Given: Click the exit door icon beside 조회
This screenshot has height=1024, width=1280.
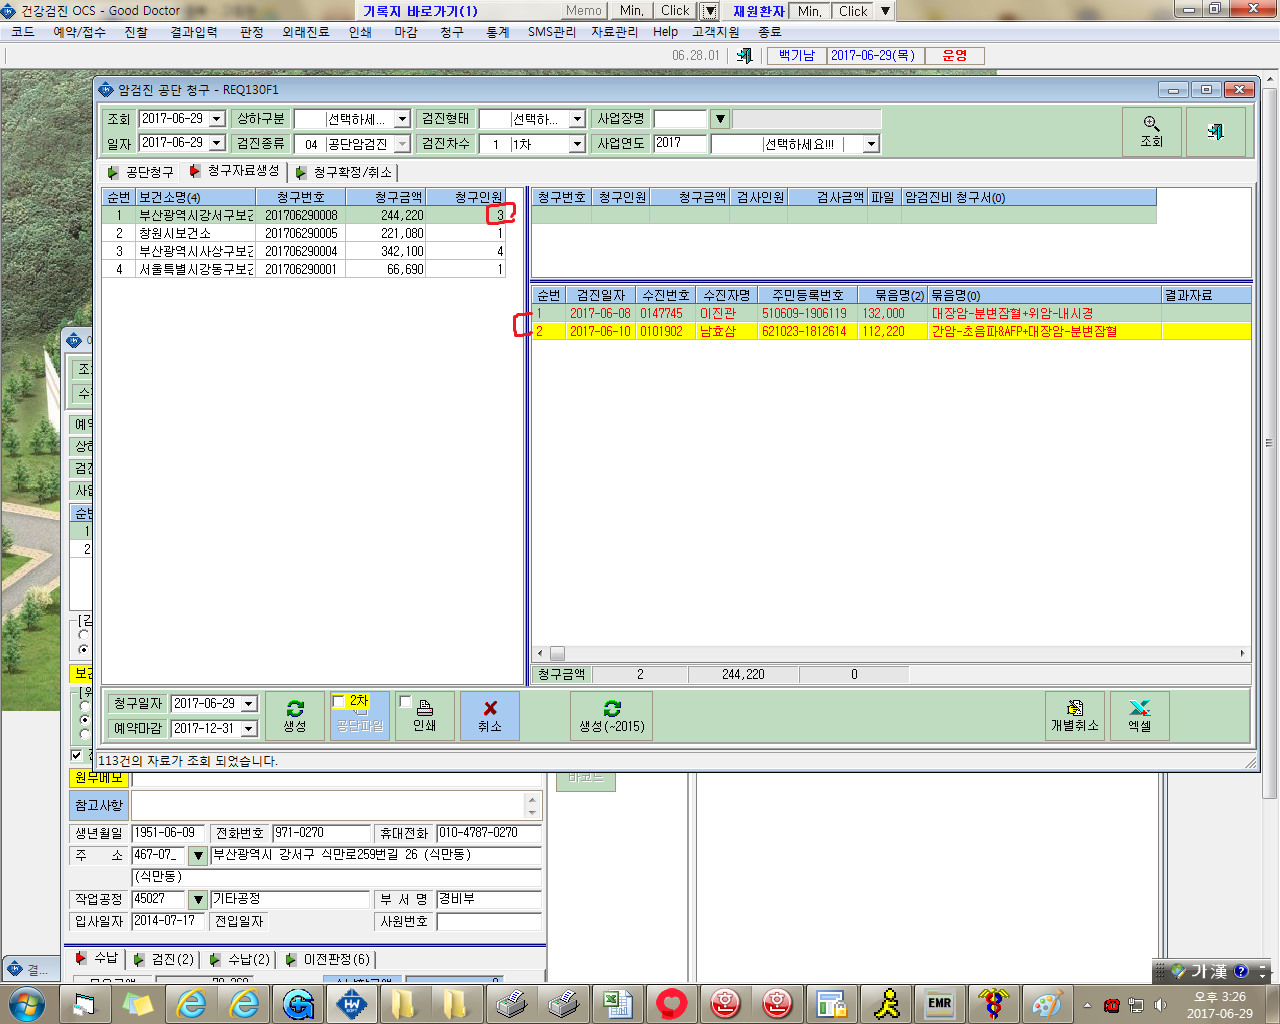Looking at the screenshot, I should (1215, 132).
